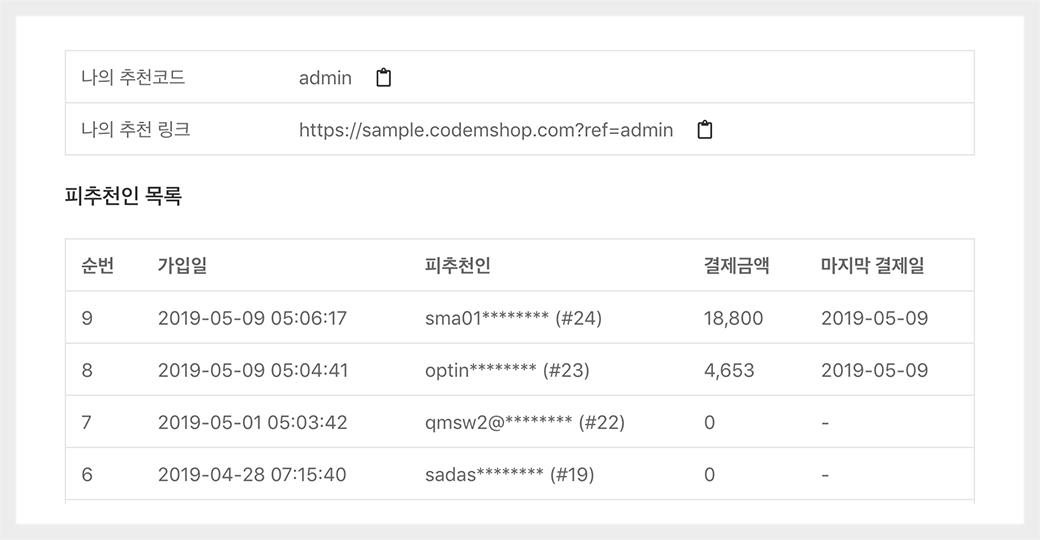Copy the referral code admin
Screen dimensions: 1040x540
(383, 77)
